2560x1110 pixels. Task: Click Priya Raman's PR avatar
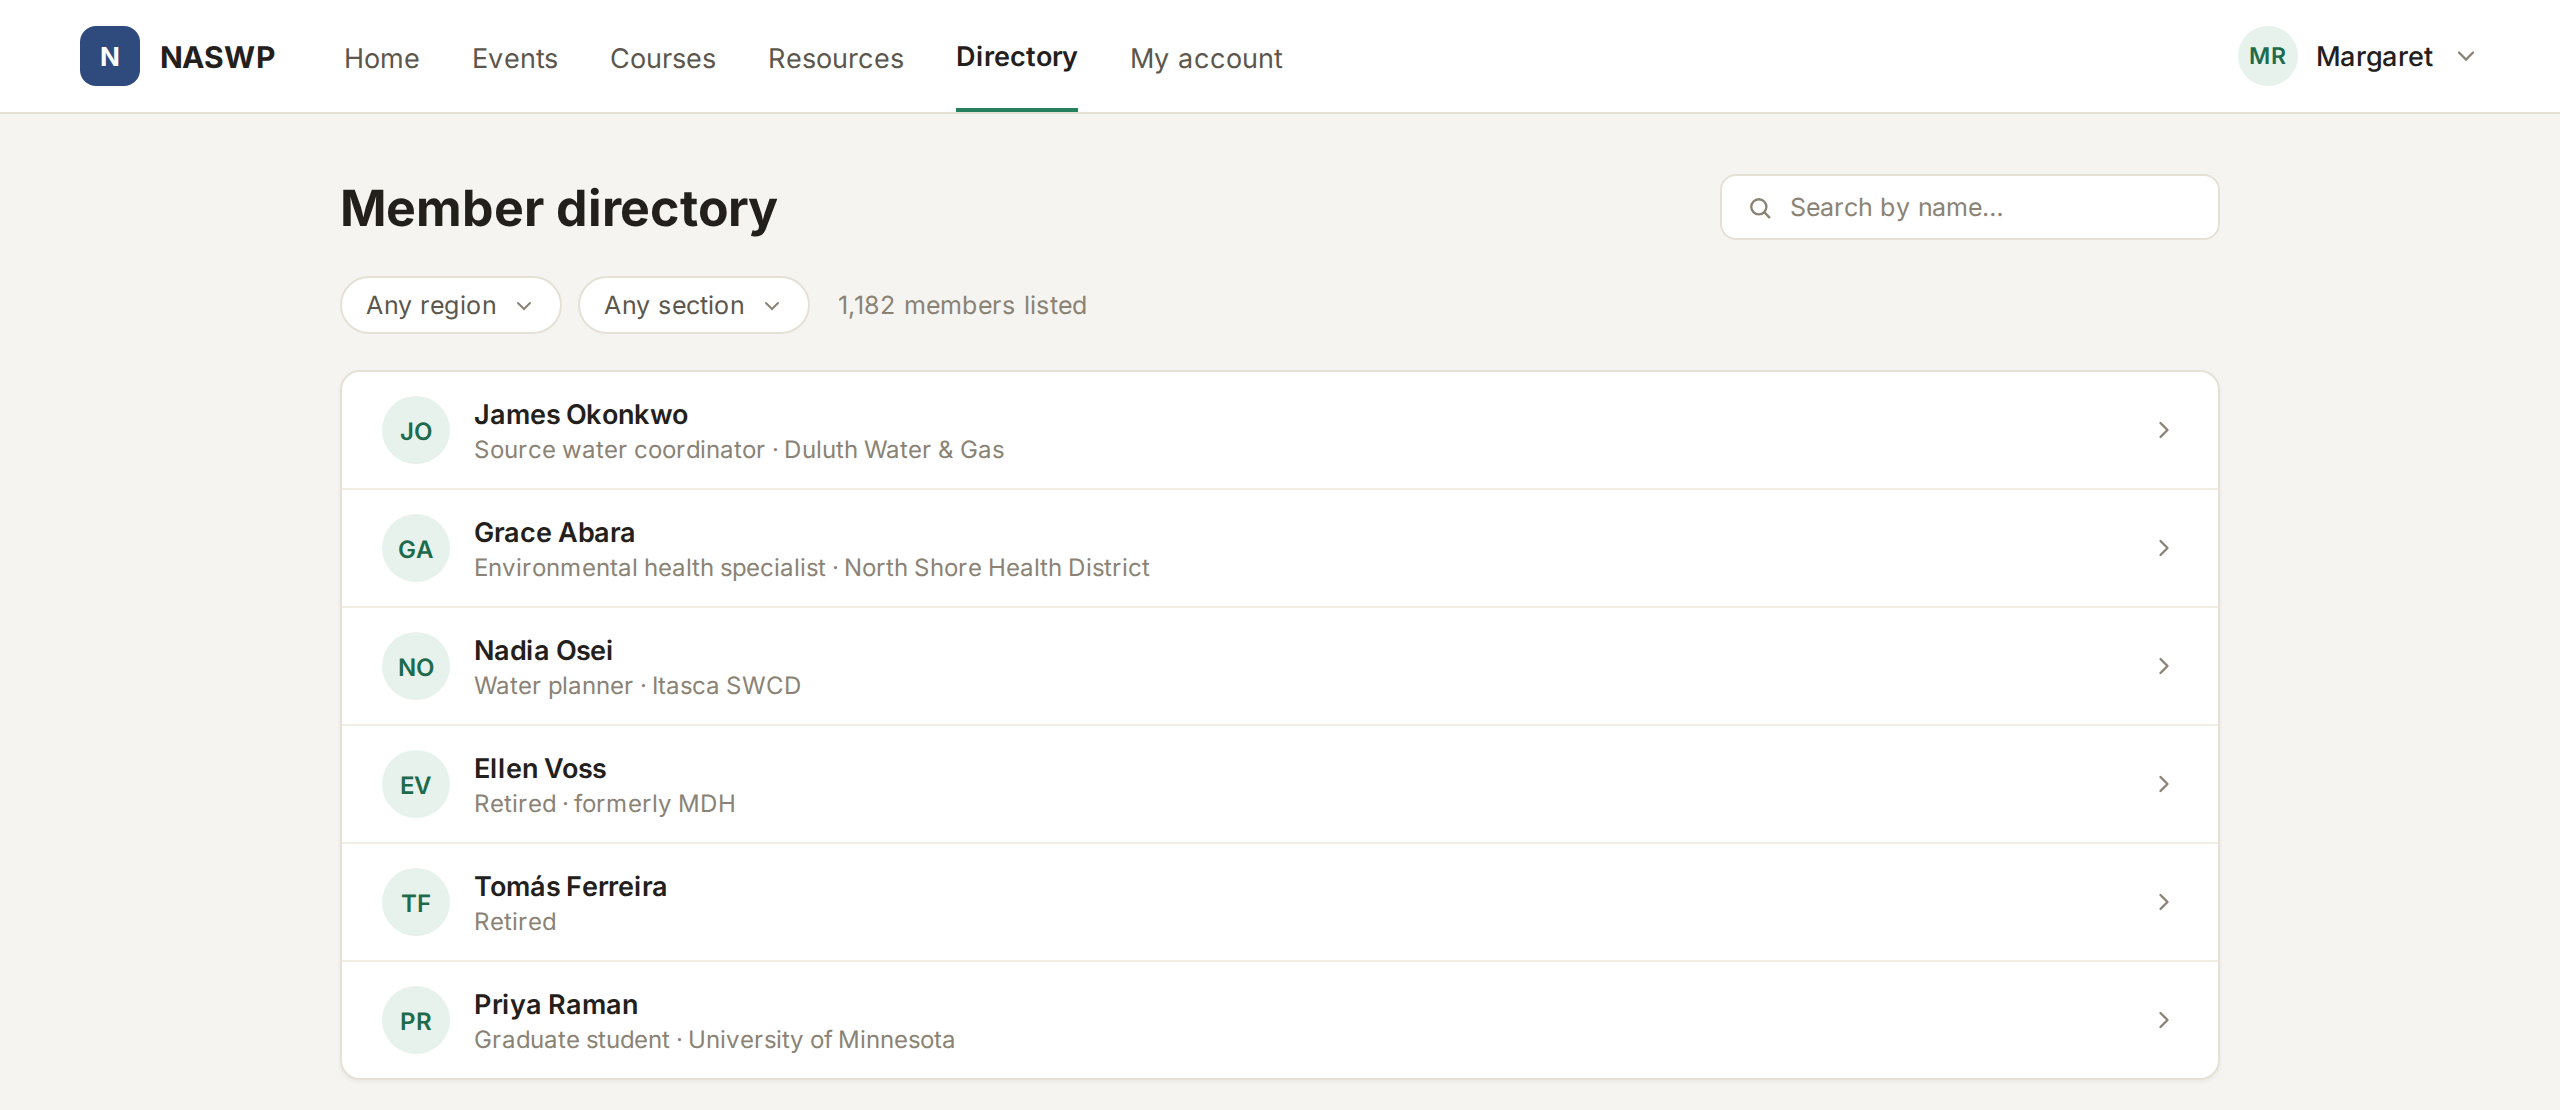[x=416, y=1020]
